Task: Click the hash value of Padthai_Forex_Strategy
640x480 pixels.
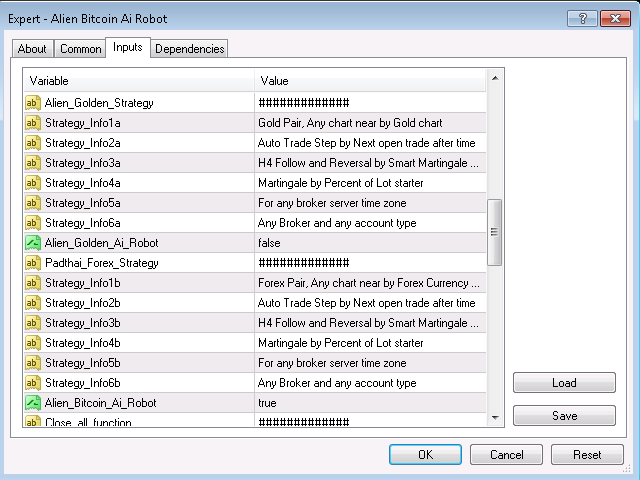Action: [x=304, y=263]
